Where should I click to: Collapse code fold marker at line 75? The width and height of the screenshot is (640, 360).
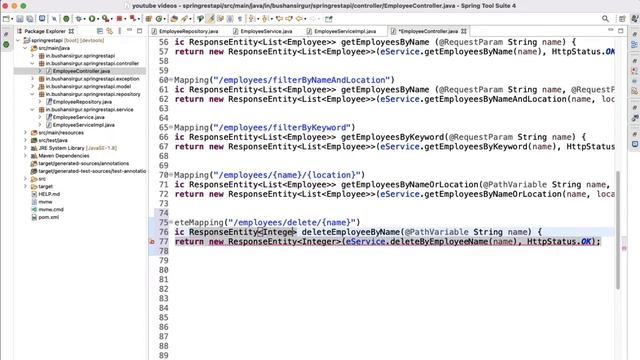[171, 222]
